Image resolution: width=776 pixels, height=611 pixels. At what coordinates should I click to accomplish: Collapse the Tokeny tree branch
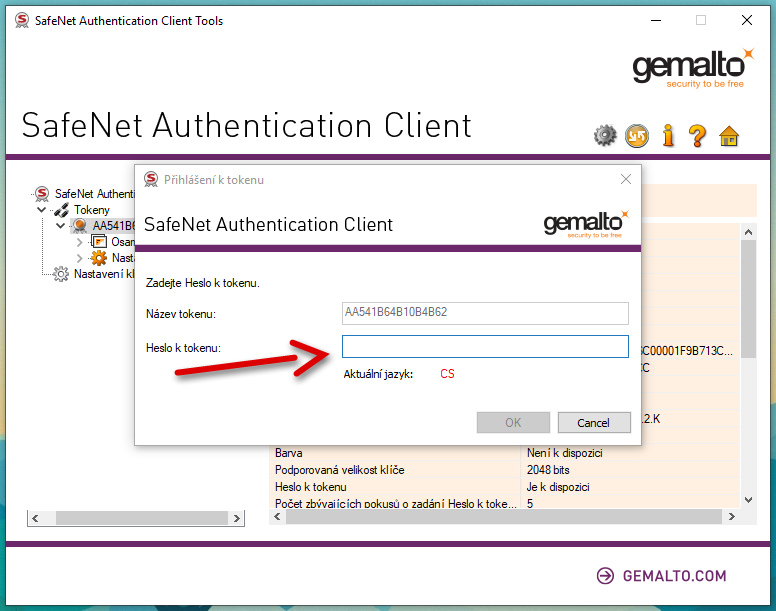[42, 210]
